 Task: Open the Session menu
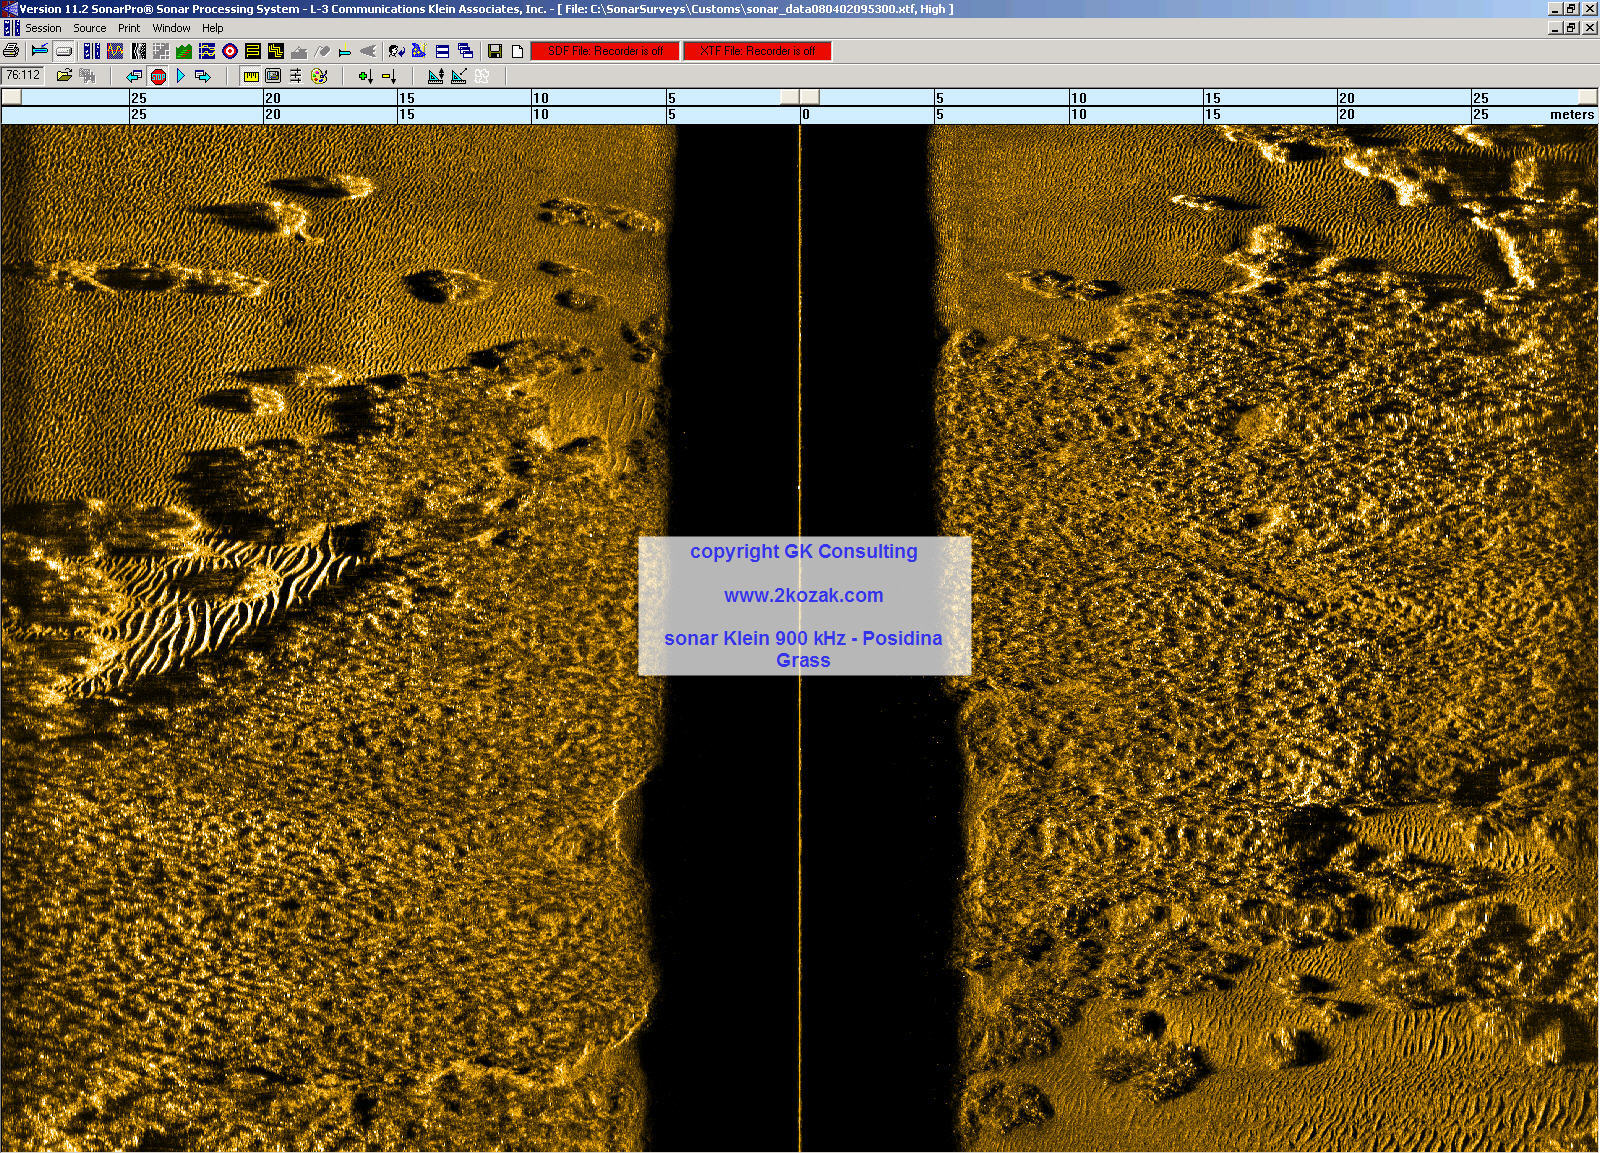coord(43,28)
